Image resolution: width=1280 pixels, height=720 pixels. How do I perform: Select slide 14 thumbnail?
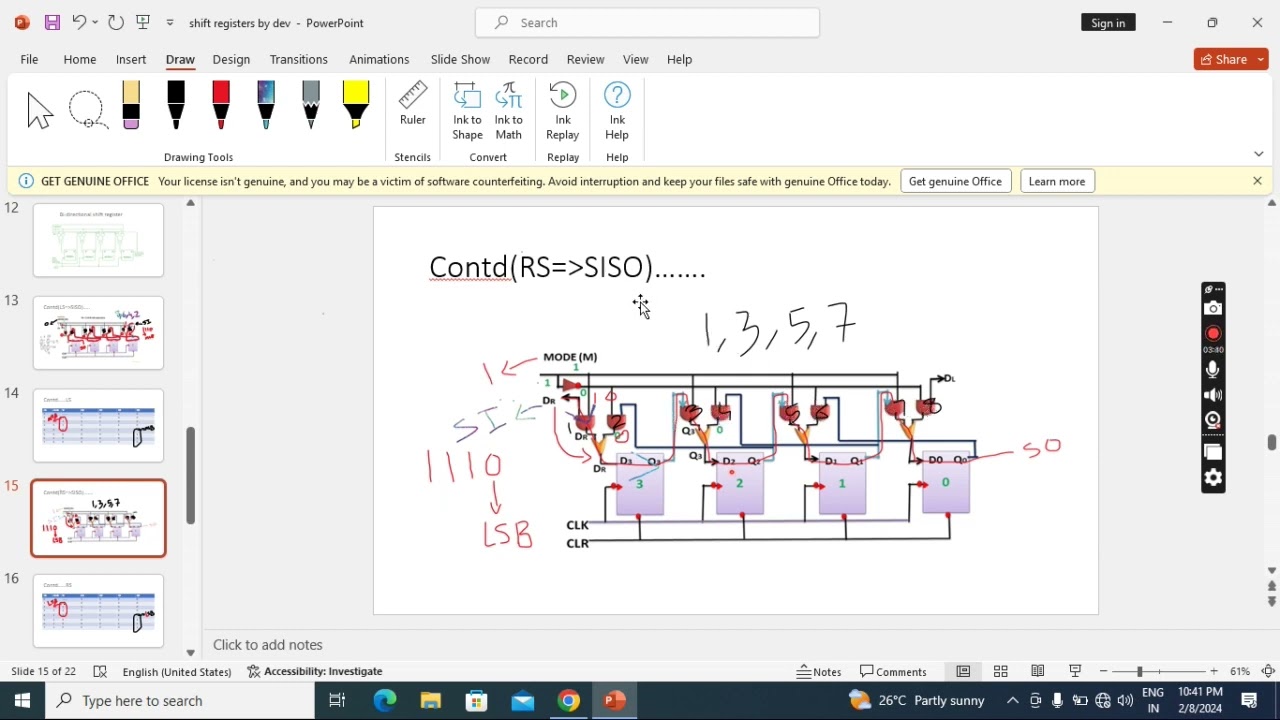(98, 426)
